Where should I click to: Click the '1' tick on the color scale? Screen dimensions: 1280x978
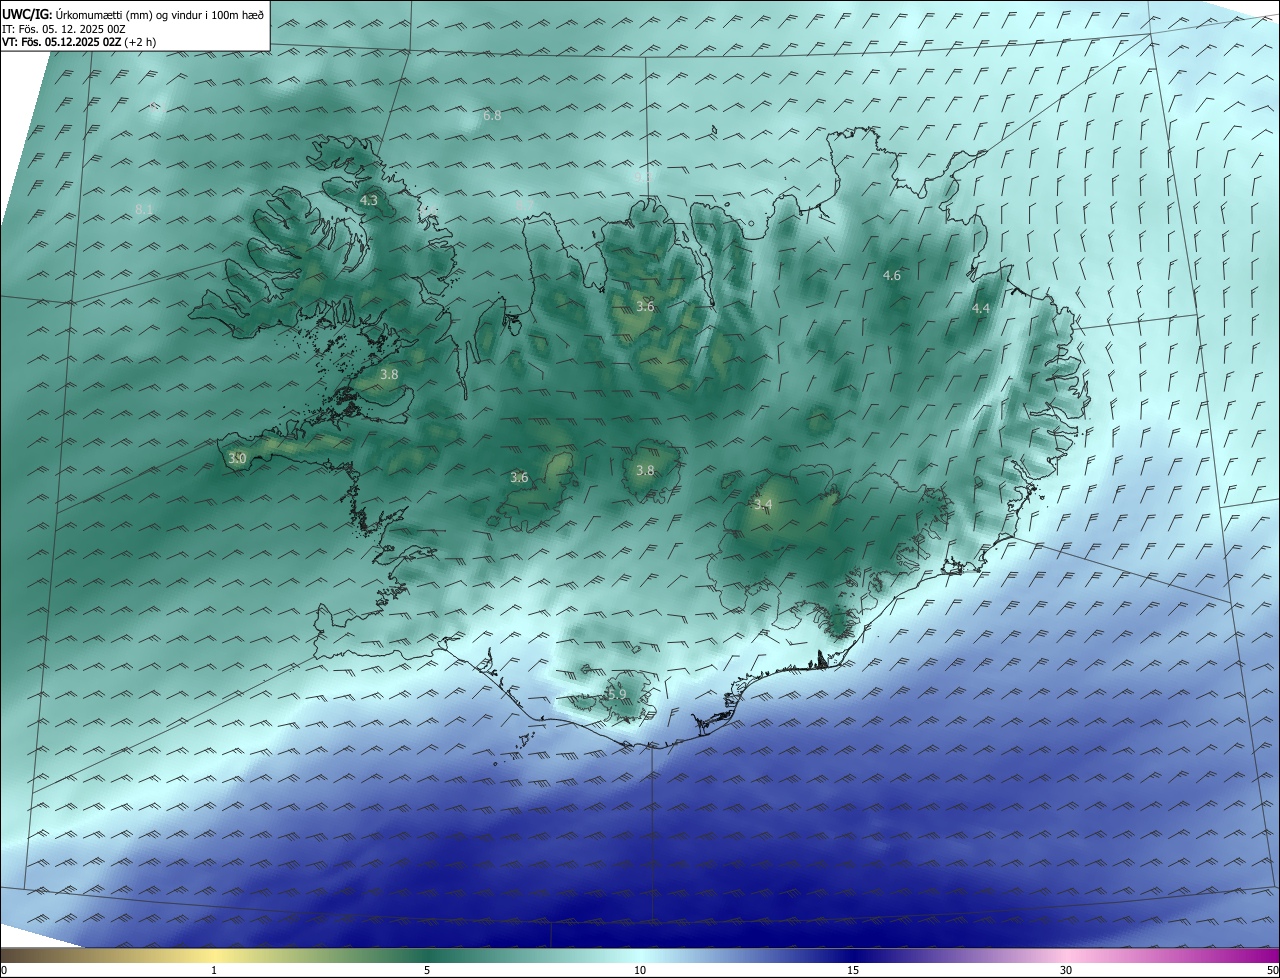(214, 970)
